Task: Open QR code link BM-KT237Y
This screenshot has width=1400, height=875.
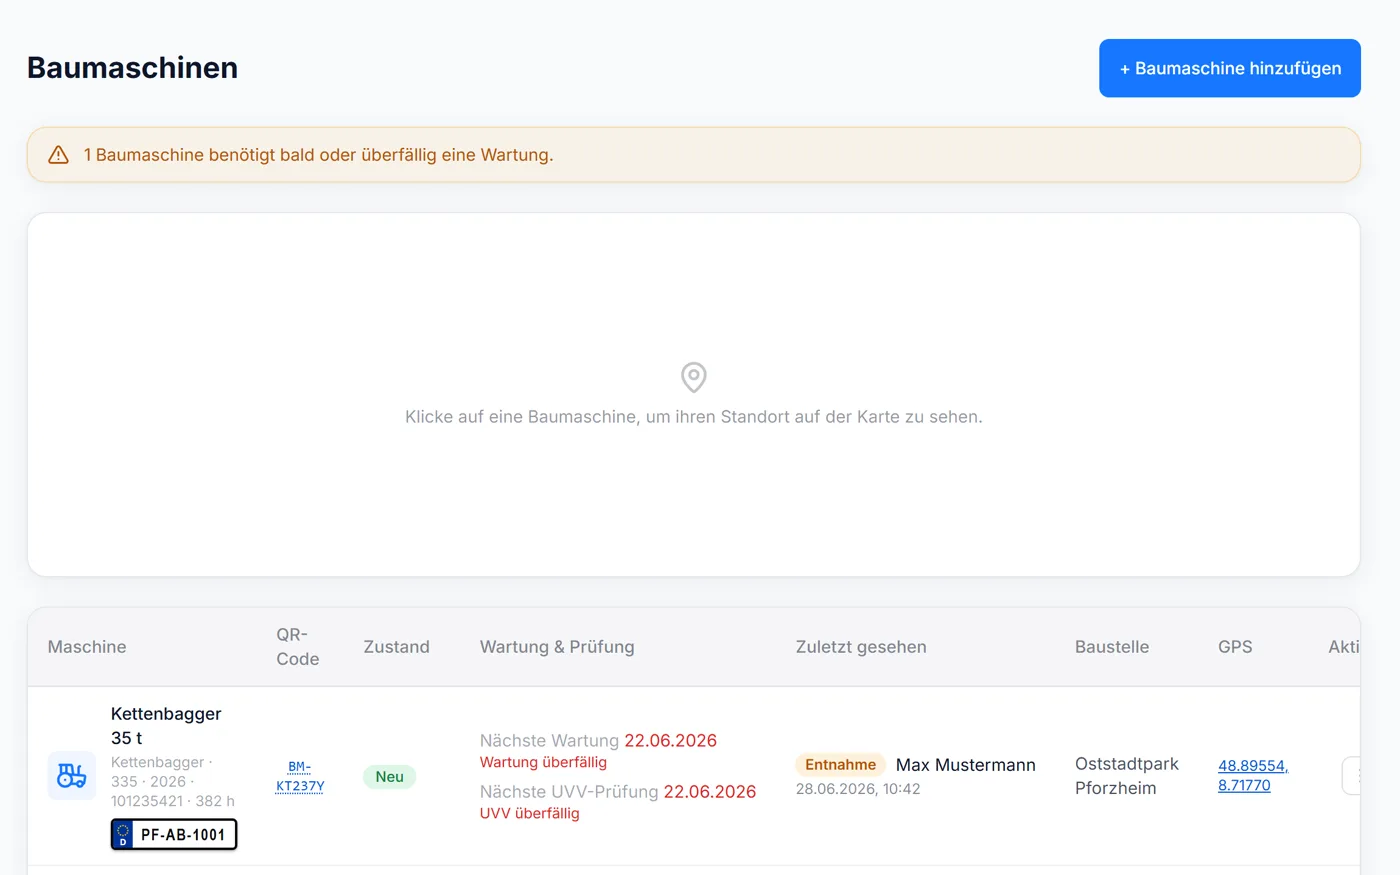Action: (x=300, y=776)
